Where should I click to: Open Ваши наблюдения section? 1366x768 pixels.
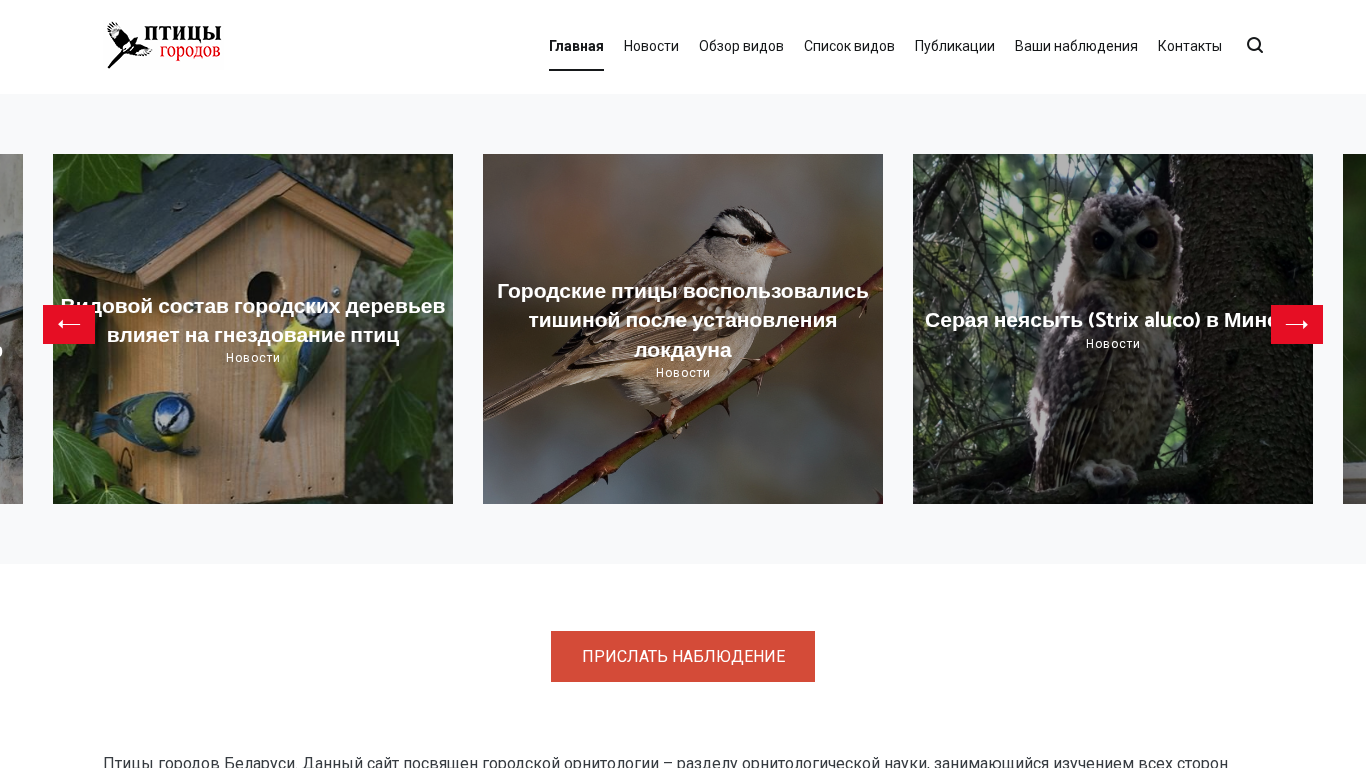1076,46
